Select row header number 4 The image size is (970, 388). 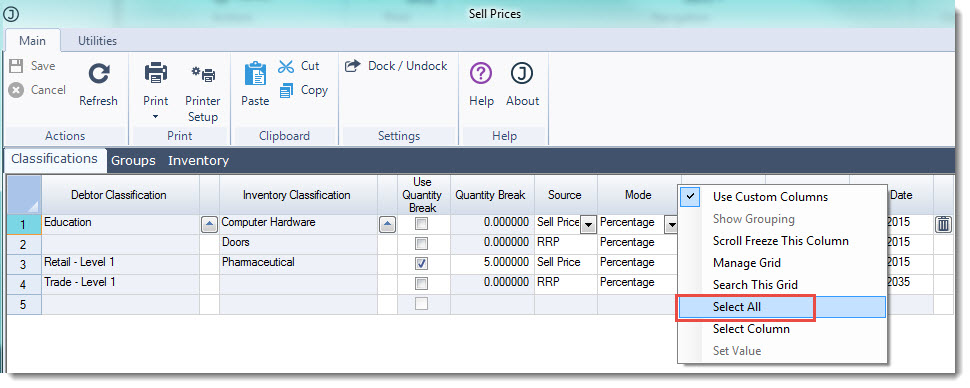24,284
